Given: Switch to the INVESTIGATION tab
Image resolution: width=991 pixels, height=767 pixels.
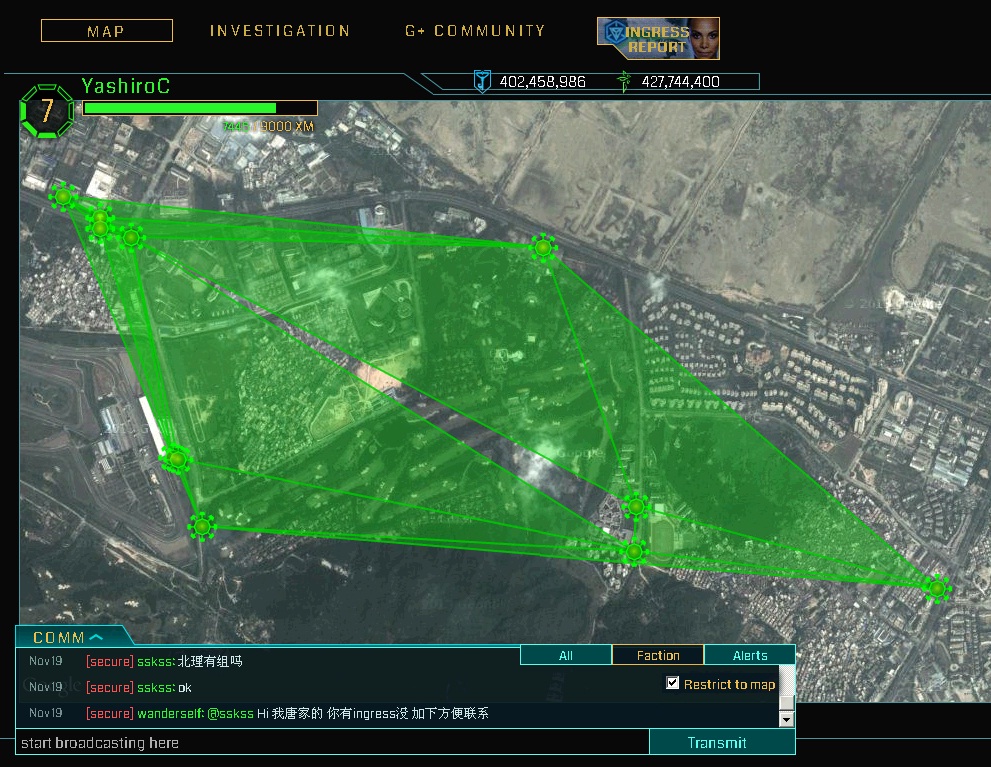Looking at the screenshot, I should pyautogui.click(x=280, y=31).
